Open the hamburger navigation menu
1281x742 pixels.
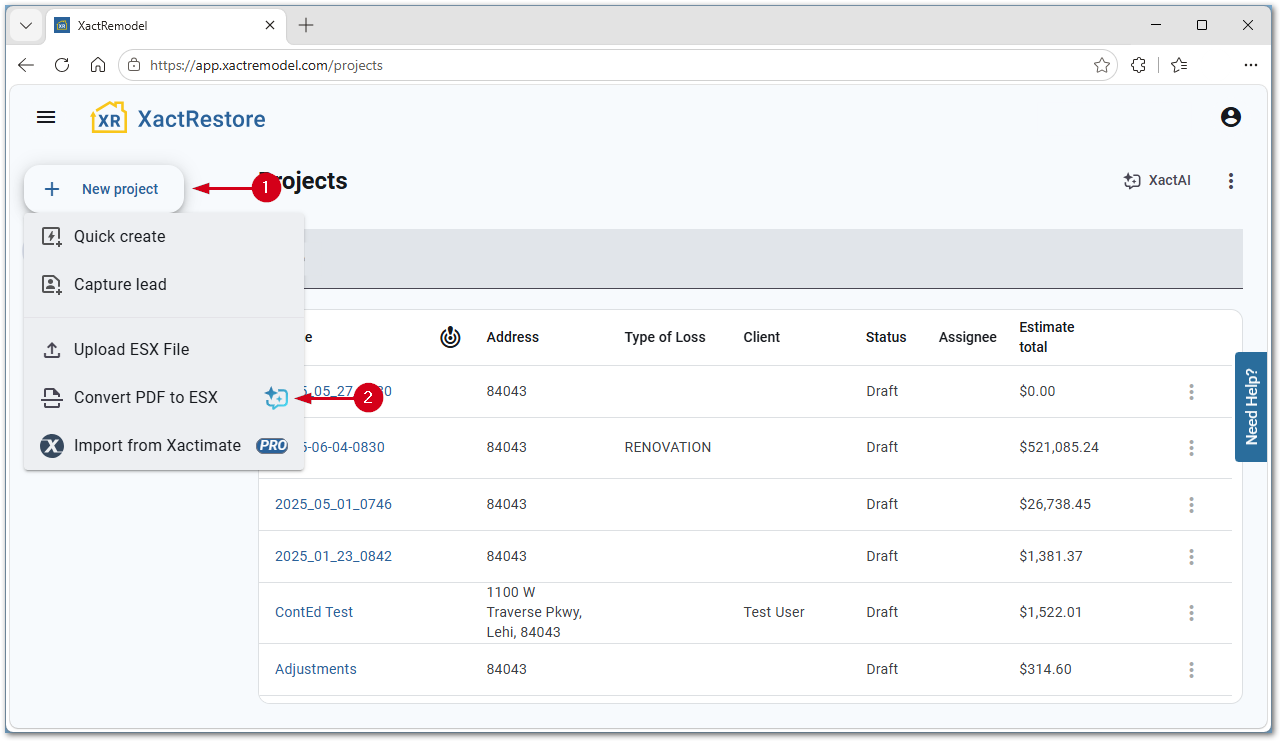(x=46, y=118)
